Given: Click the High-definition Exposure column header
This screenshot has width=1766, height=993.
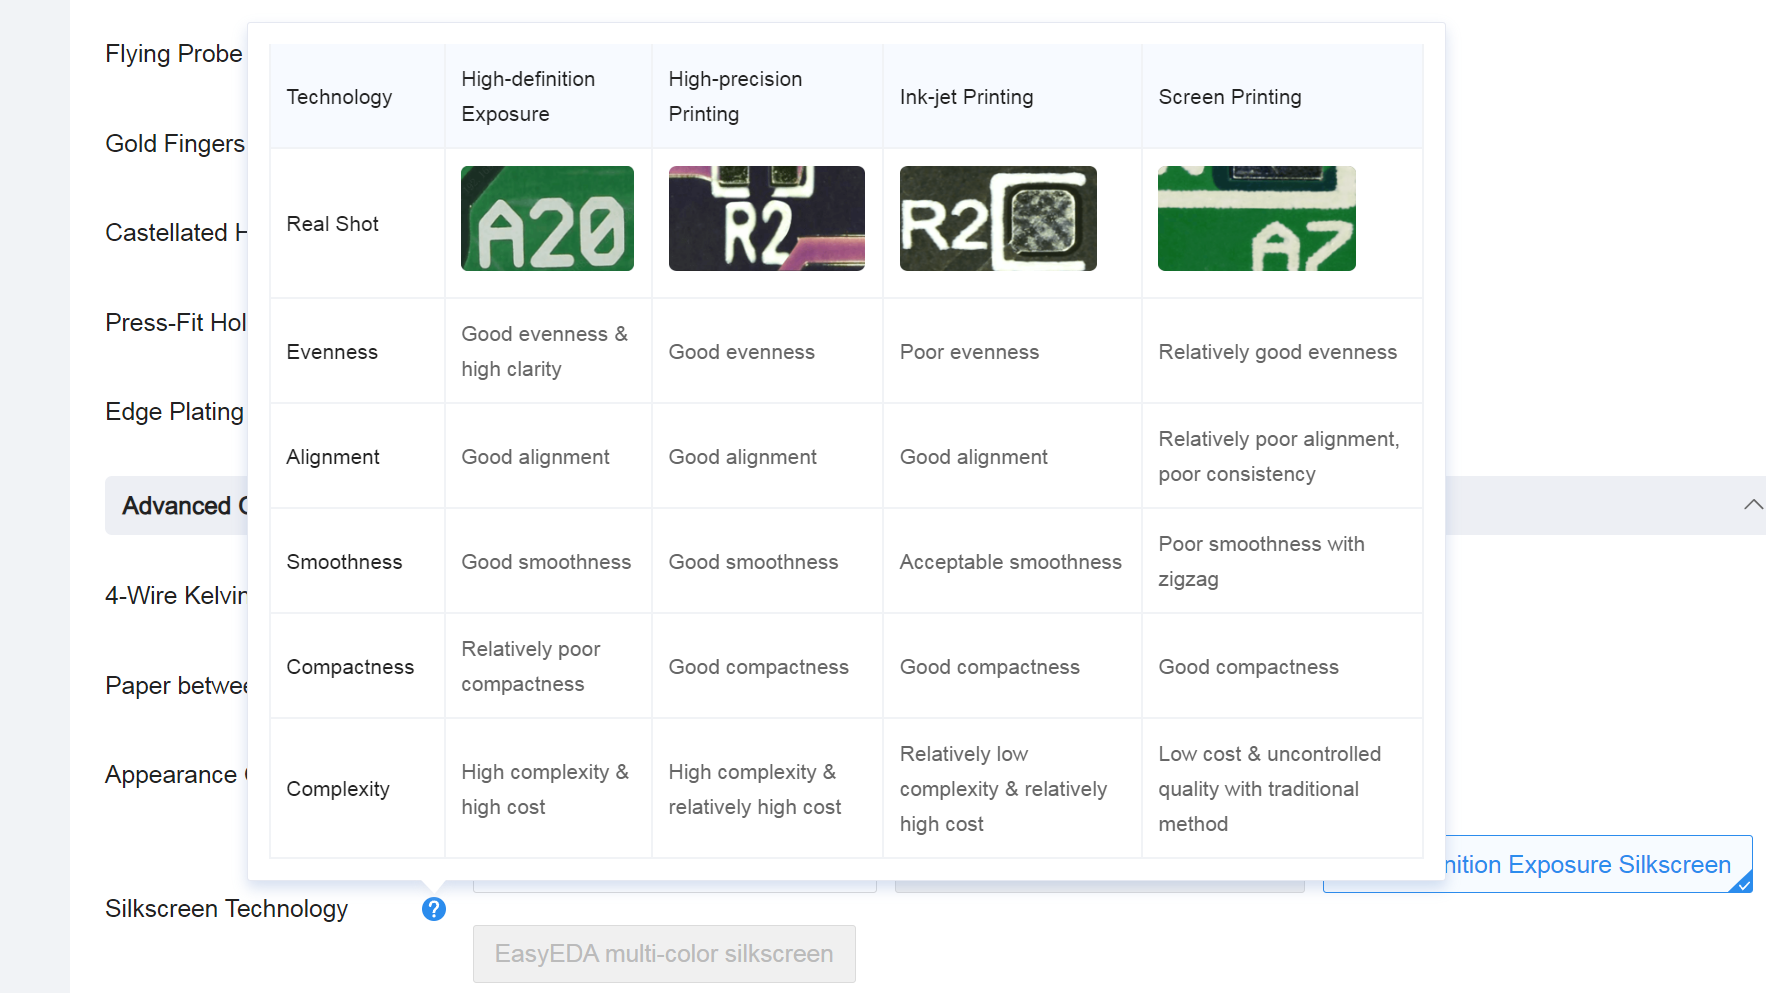Looking at the screenshot, I should click(528, 96).
